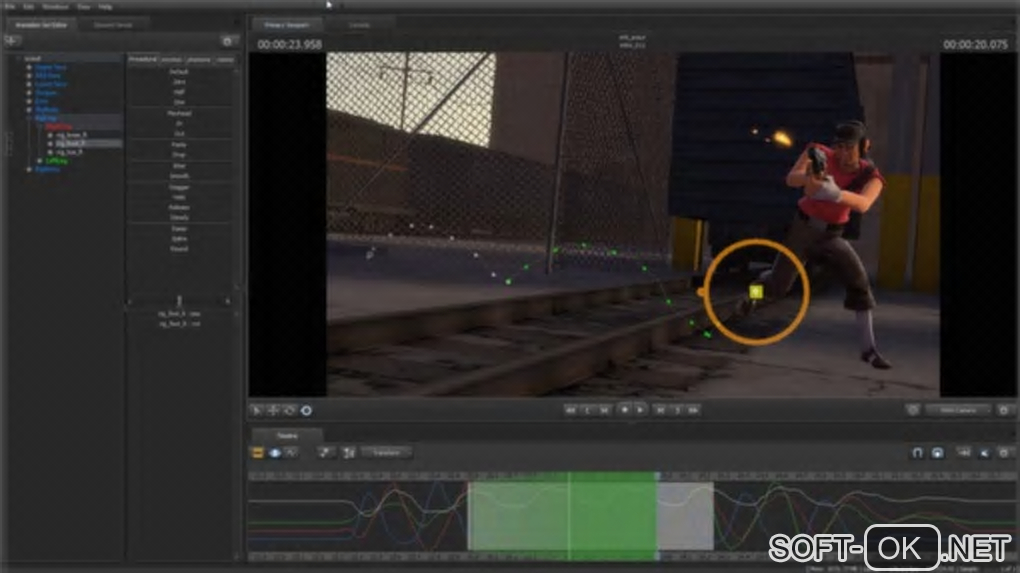This screenshot has height=573, width=1020.
Task: Click the record button in the playback controls
Action: pos(624,410)
